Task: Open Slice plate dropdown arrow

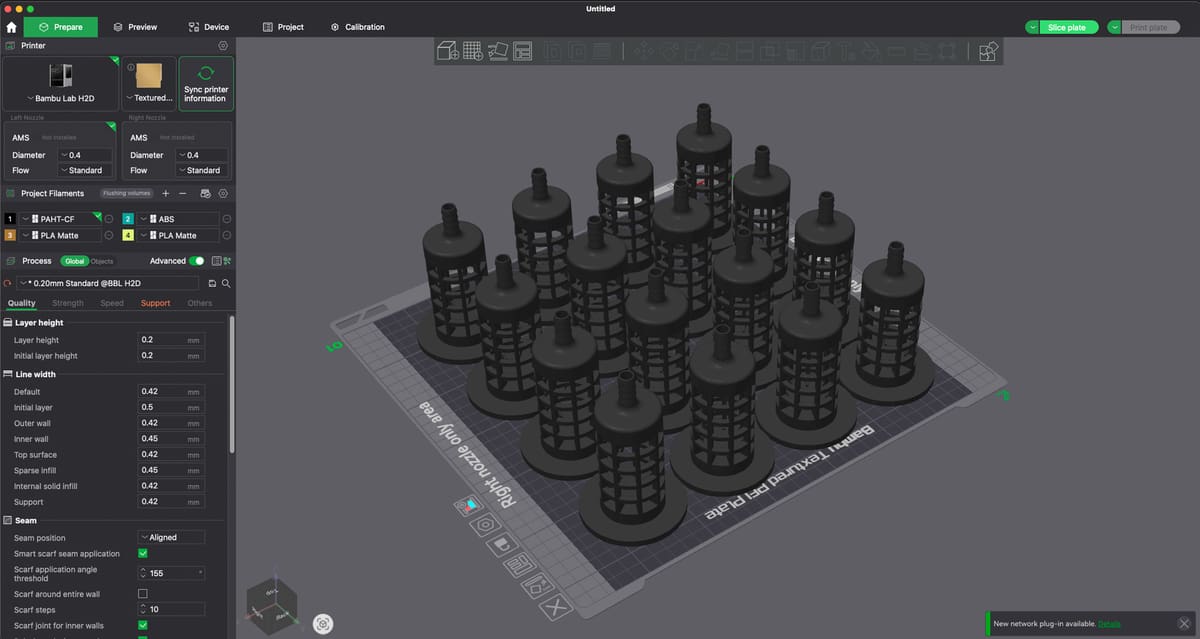Action: (x=1032, y=27)
